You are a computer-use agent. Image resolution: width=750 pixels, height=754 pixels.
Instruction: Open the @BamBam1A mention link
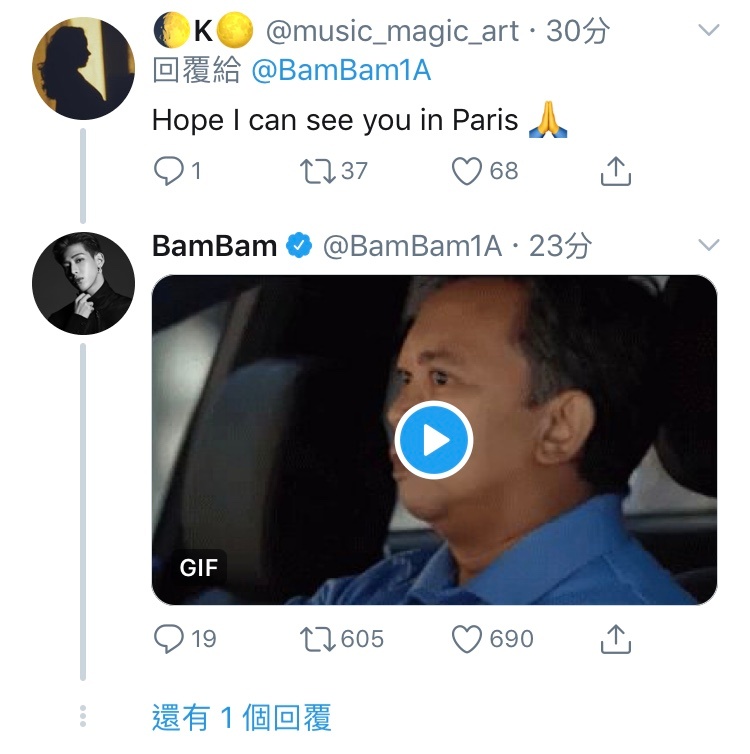click(x=340, y=72)
